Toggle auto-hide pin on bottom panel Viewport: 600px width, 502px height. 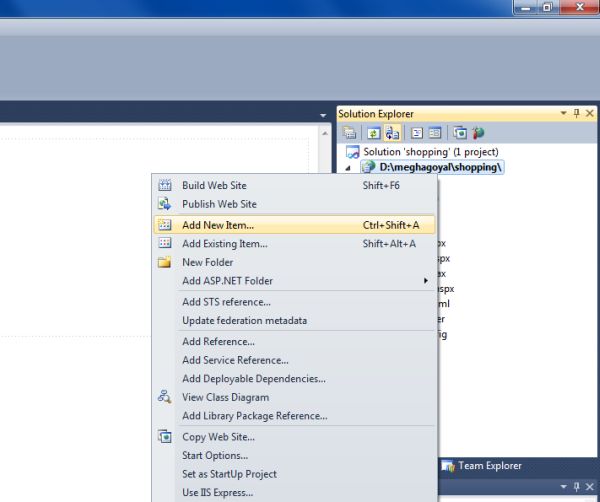pyautogui.click(x=577, y=487)
